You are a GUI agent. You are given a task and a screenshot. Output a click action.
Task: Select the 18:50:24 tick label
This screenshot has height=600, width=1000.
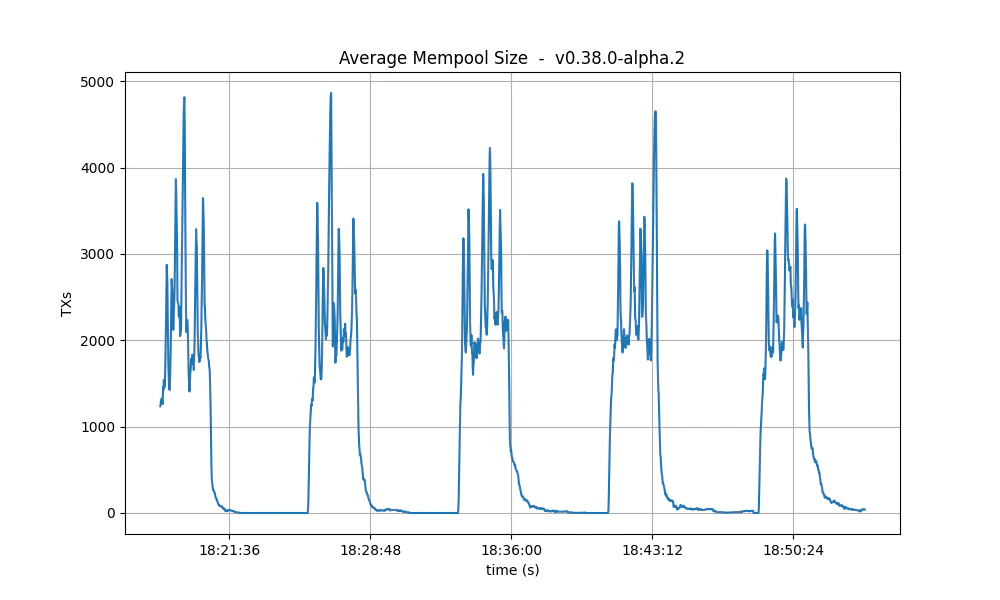pos(793,548)
